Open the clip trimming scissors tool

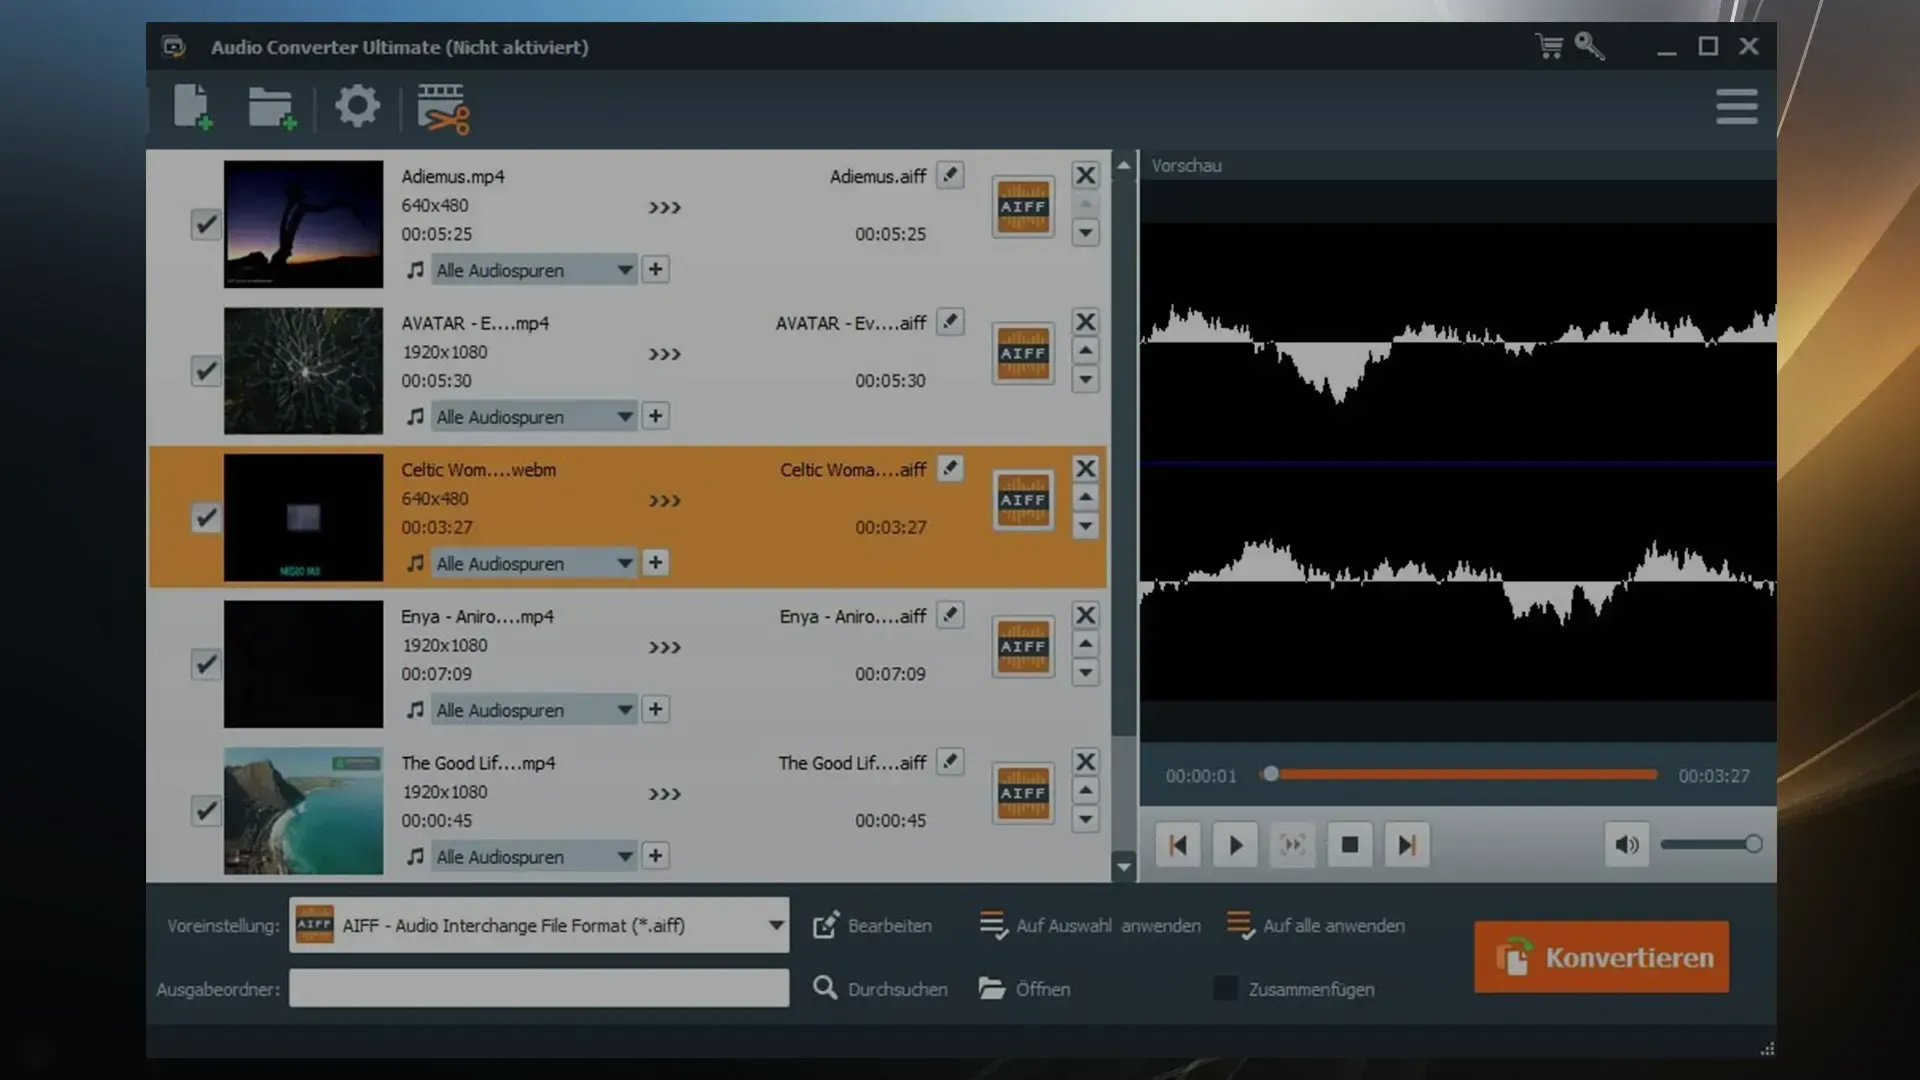[x=443, y=108]
